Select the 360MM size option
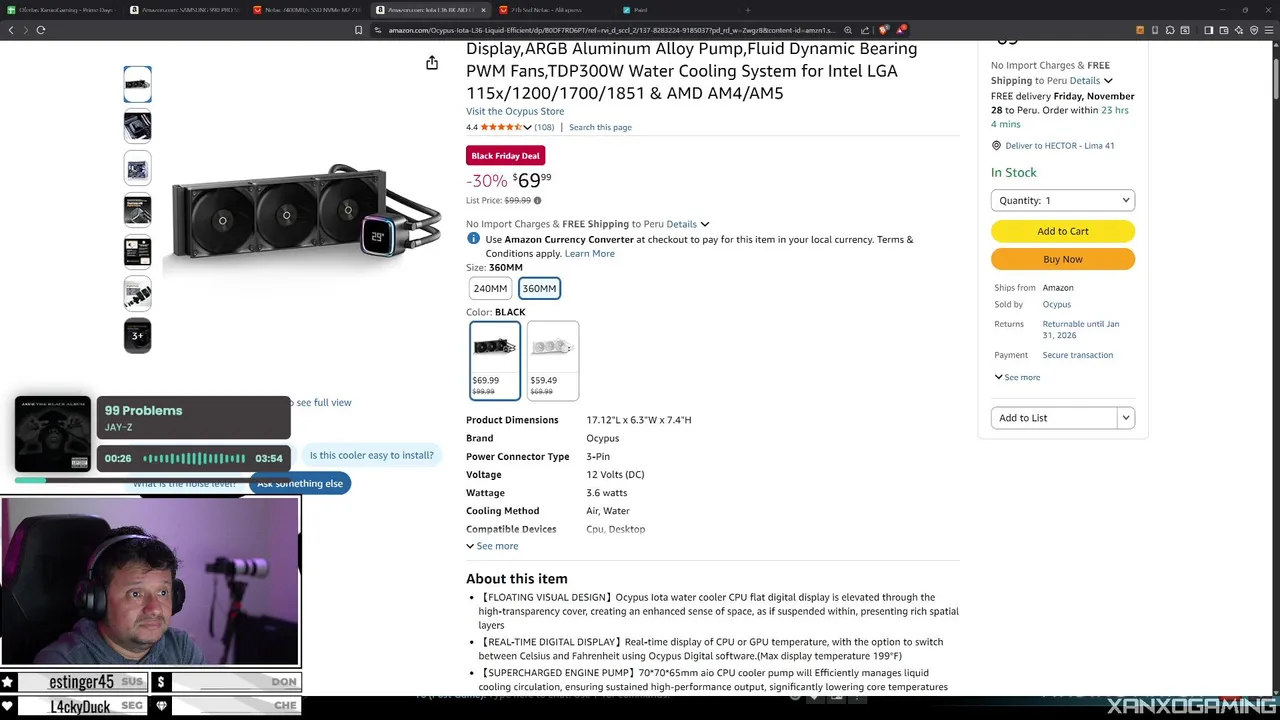 (539, 288)
